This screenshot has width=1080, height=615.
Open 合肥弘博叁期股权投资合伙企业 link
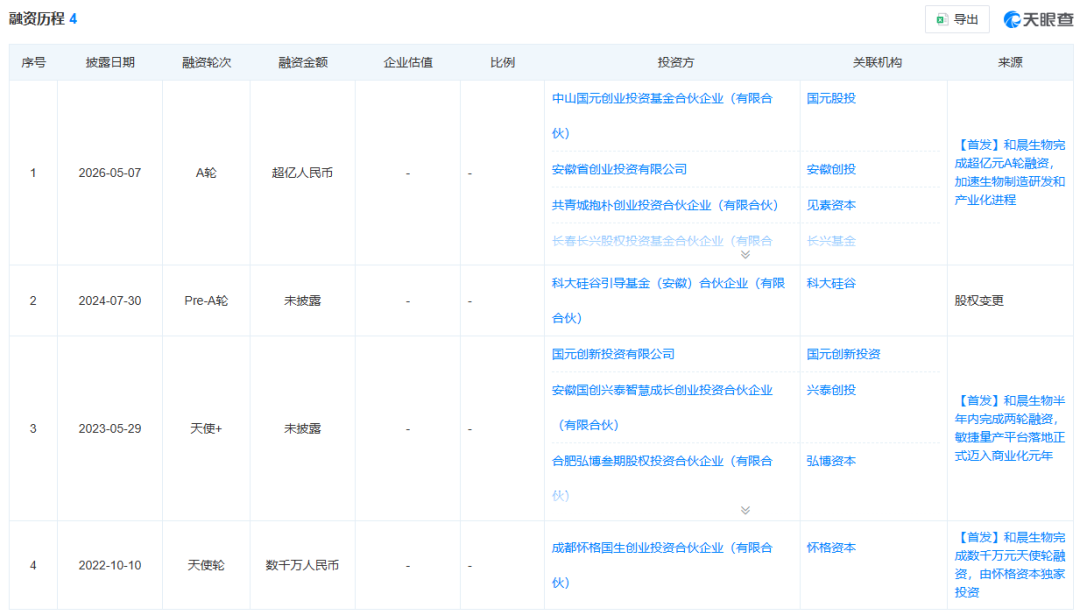pos(662,478)
